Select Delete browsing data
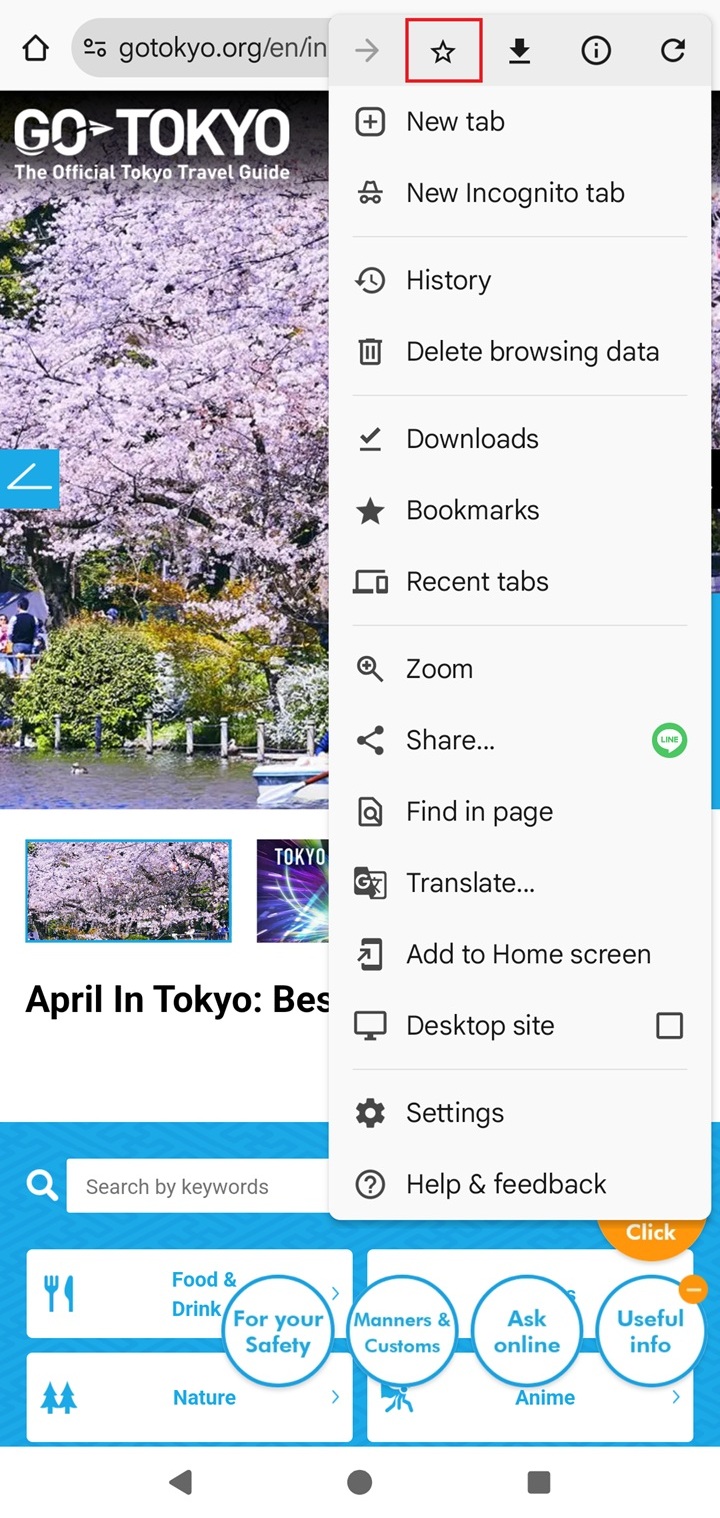720x1518 pixels. click(x=531, y=352)
